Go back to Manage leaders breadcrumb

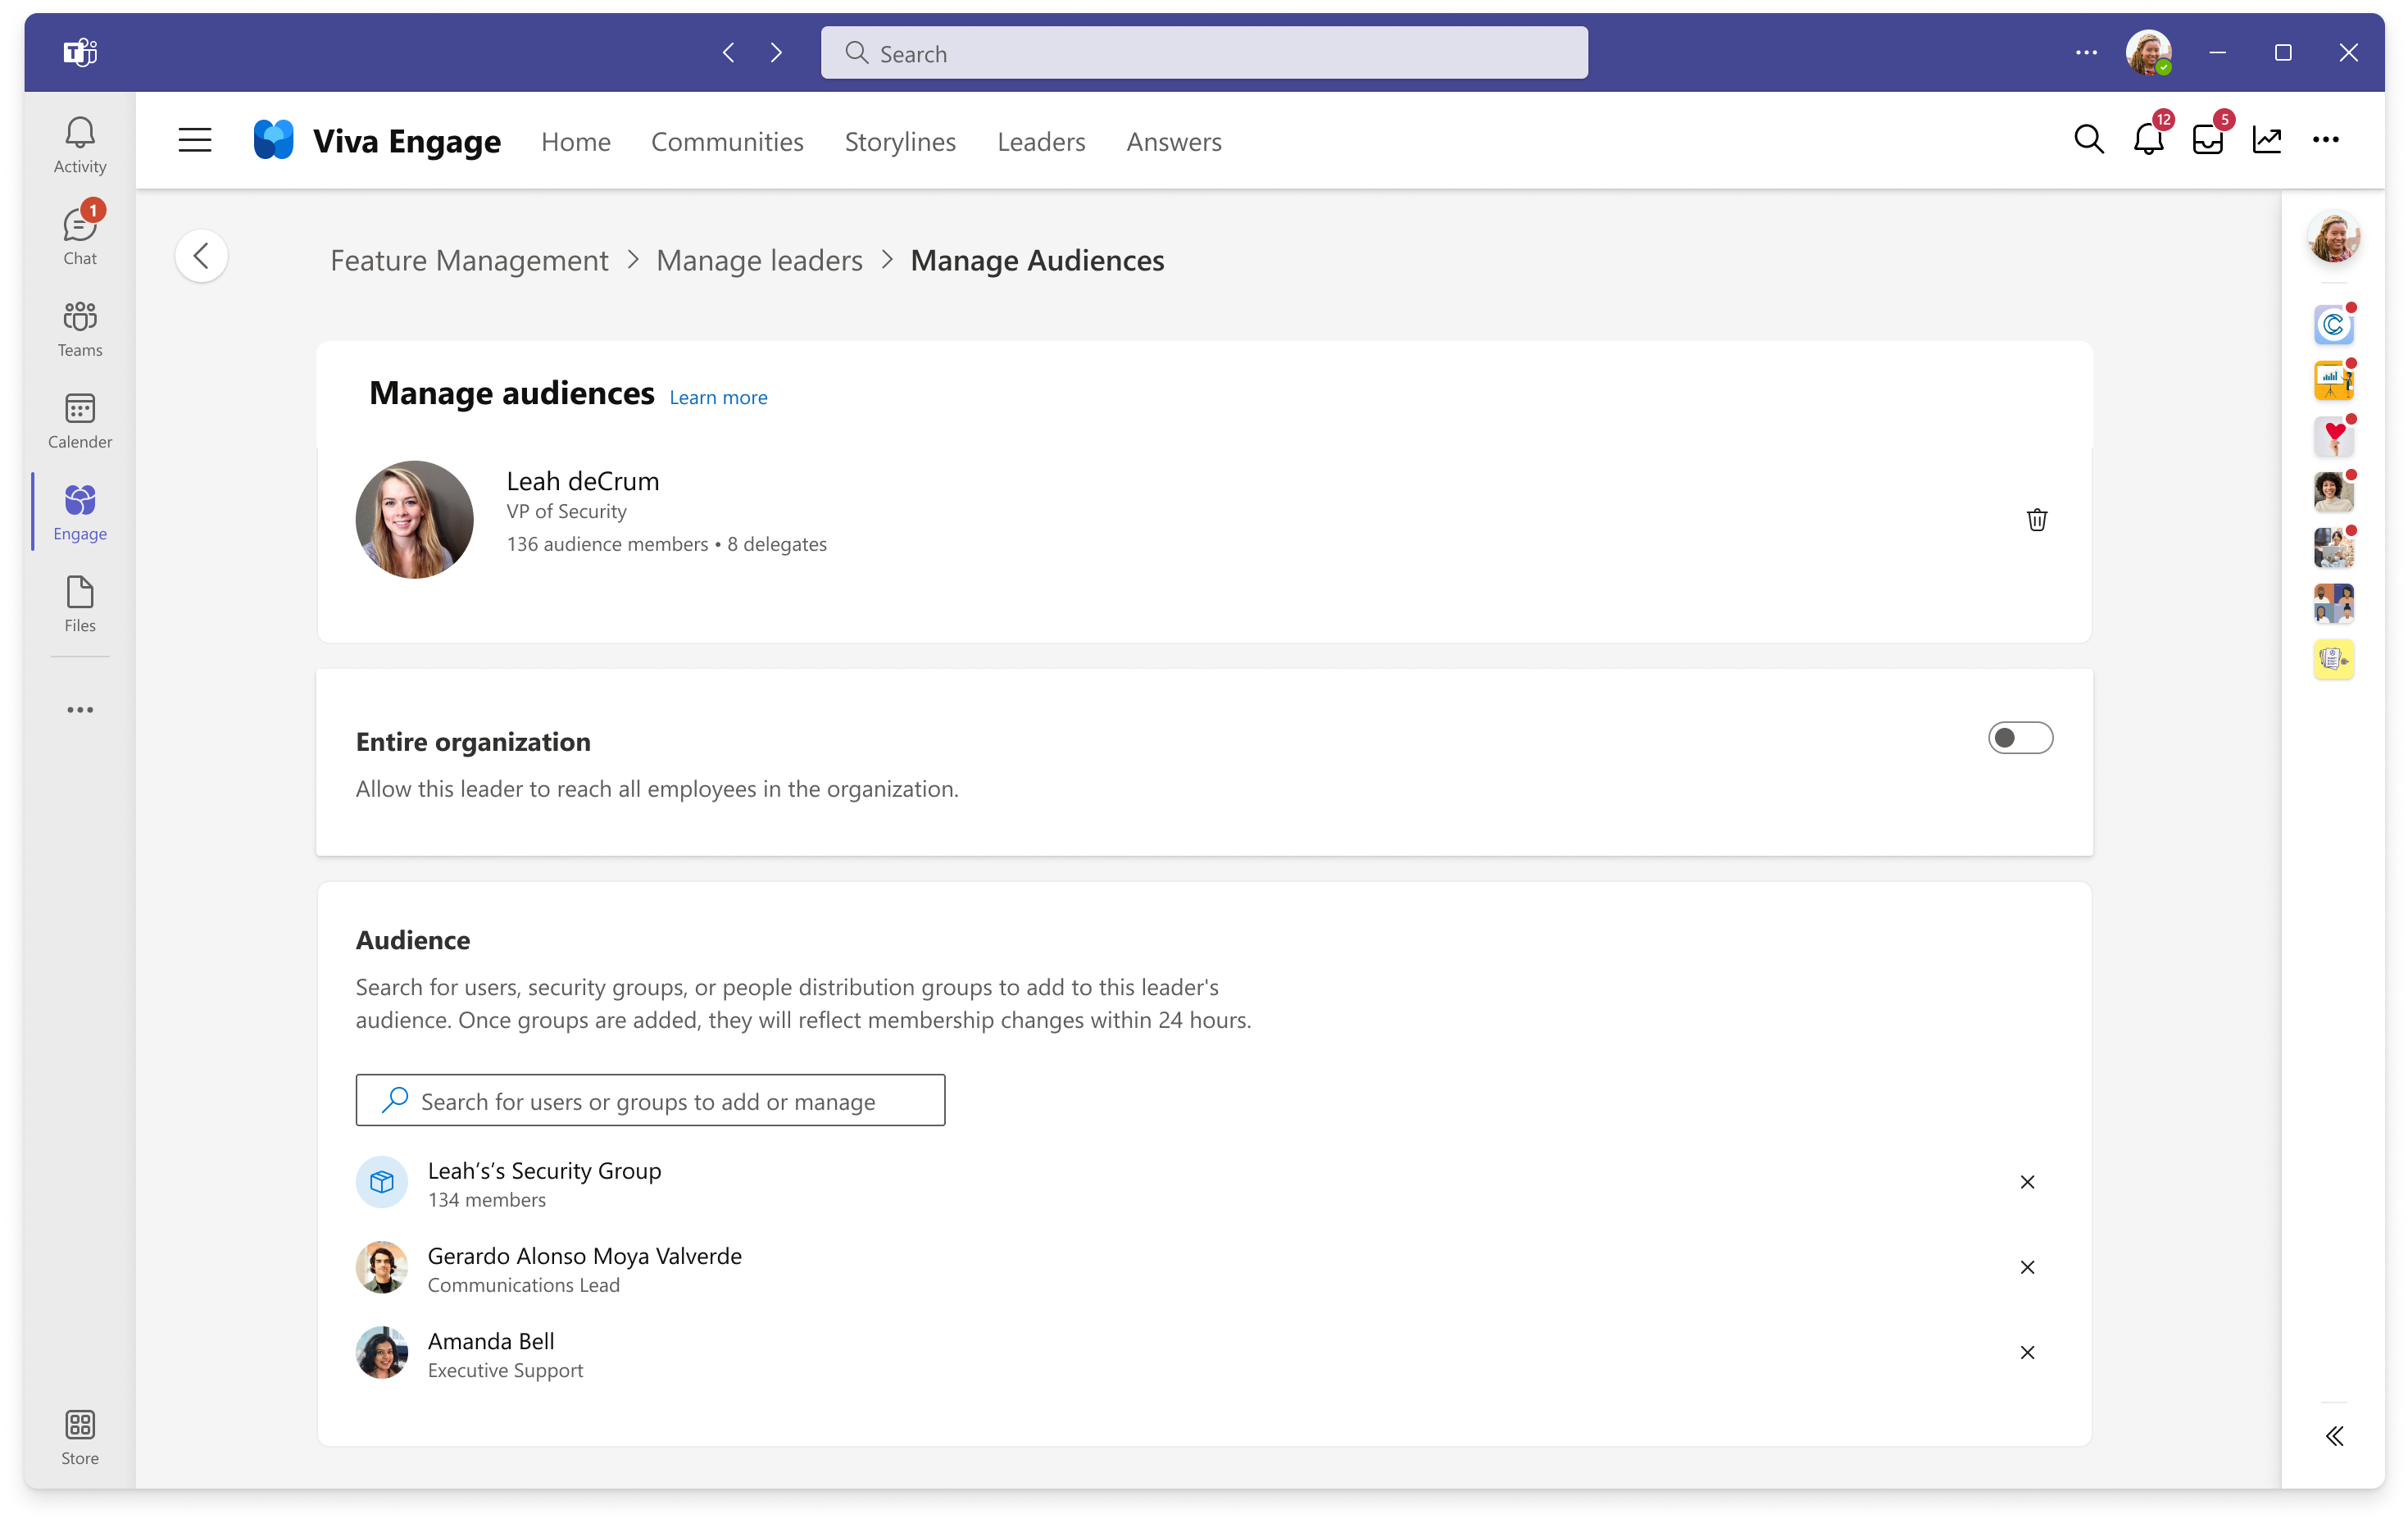(759, 260)
